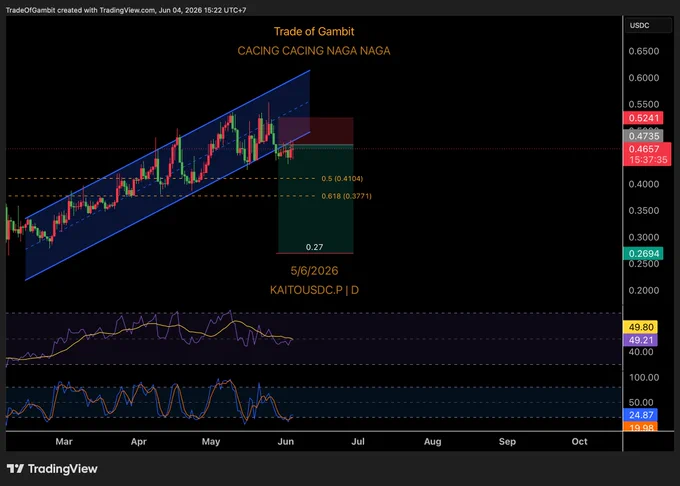Click the Apr label on the time axis
This screenshot has height=486, width=680.
[138, 441]
